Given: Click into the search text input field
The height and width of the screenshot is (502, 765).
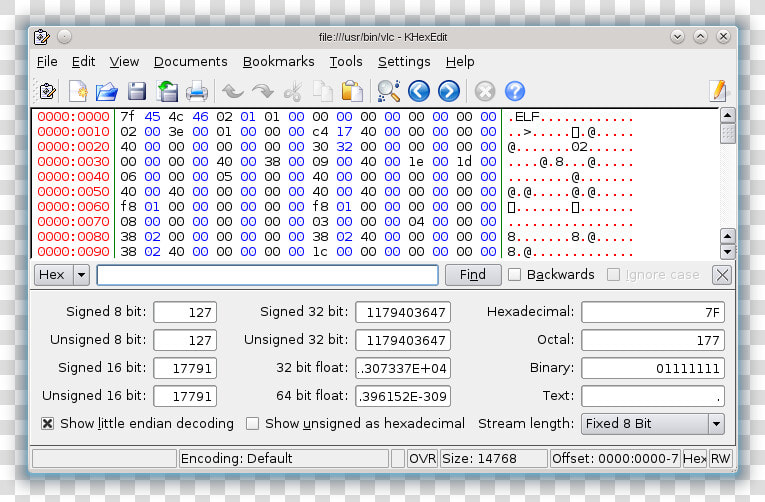Looking at the screenshot, I should click(267, 275).
